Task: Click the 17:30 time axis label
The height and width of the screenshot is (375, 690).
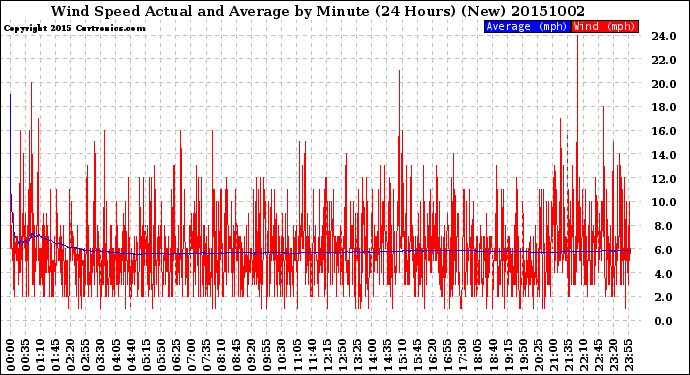Action: (462, 355)
